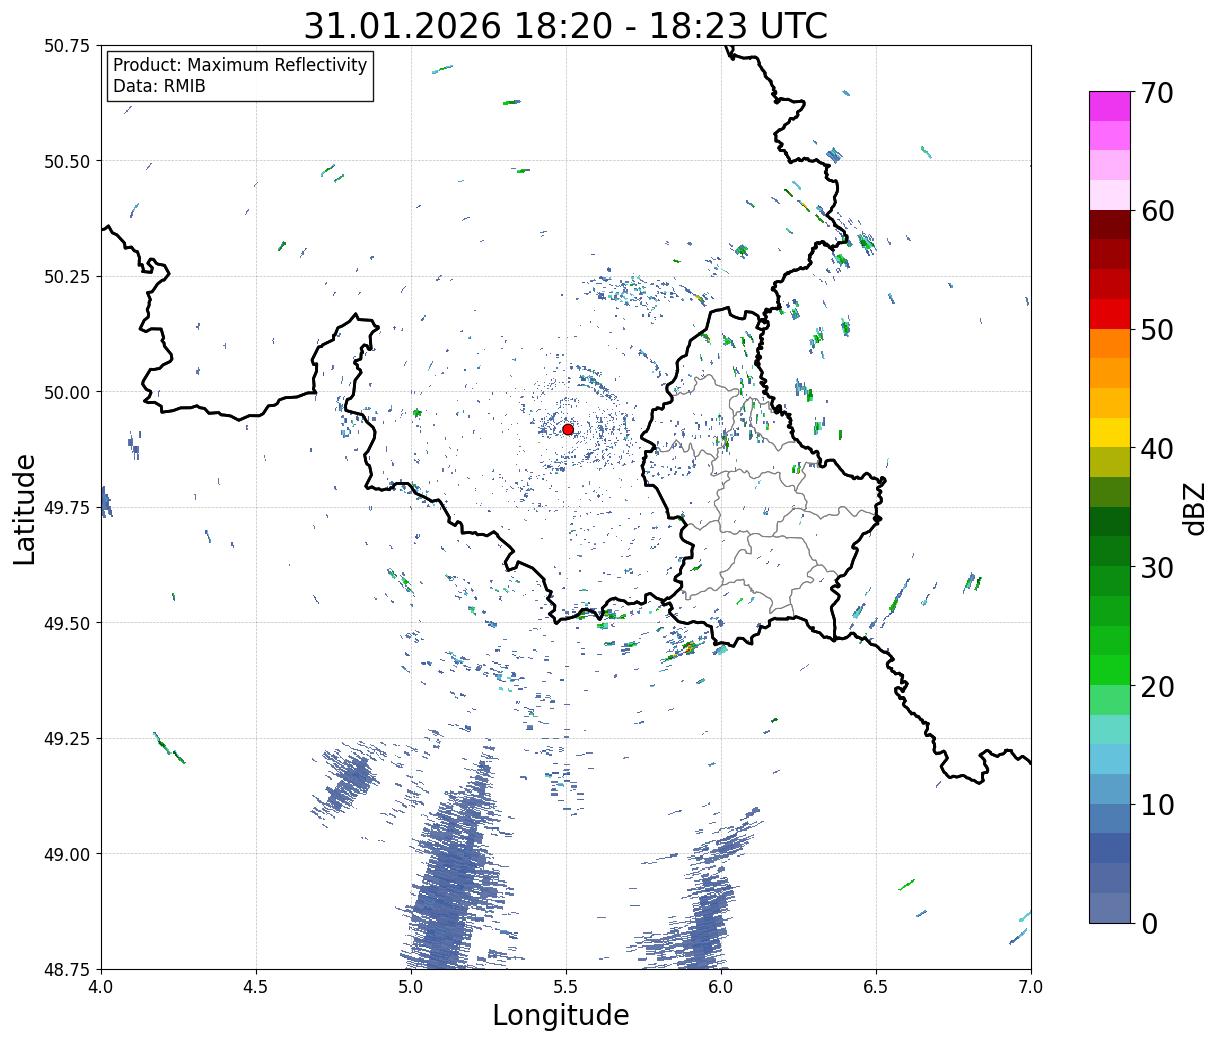
Task: Click the plot title with date and time
Action: (x=566, y=25)
